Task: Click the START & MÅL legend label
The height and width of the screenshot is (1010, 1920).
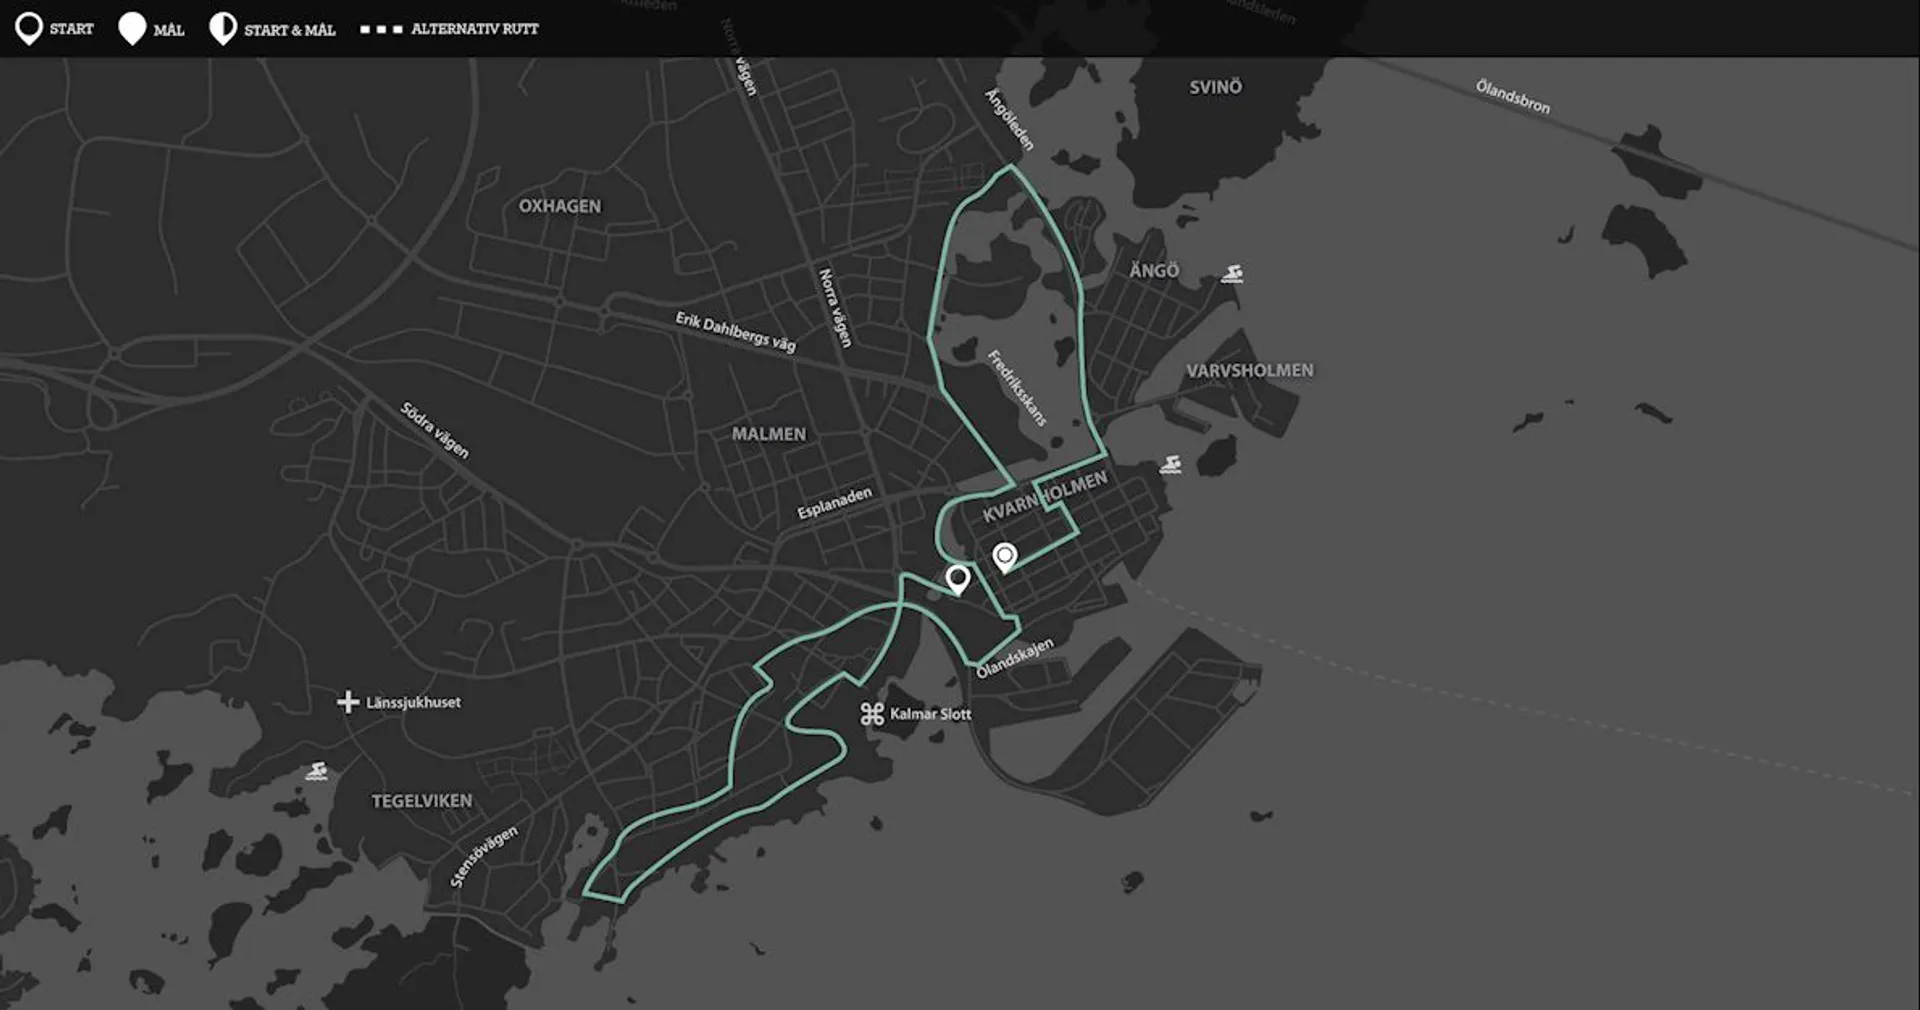Action: 290,30
